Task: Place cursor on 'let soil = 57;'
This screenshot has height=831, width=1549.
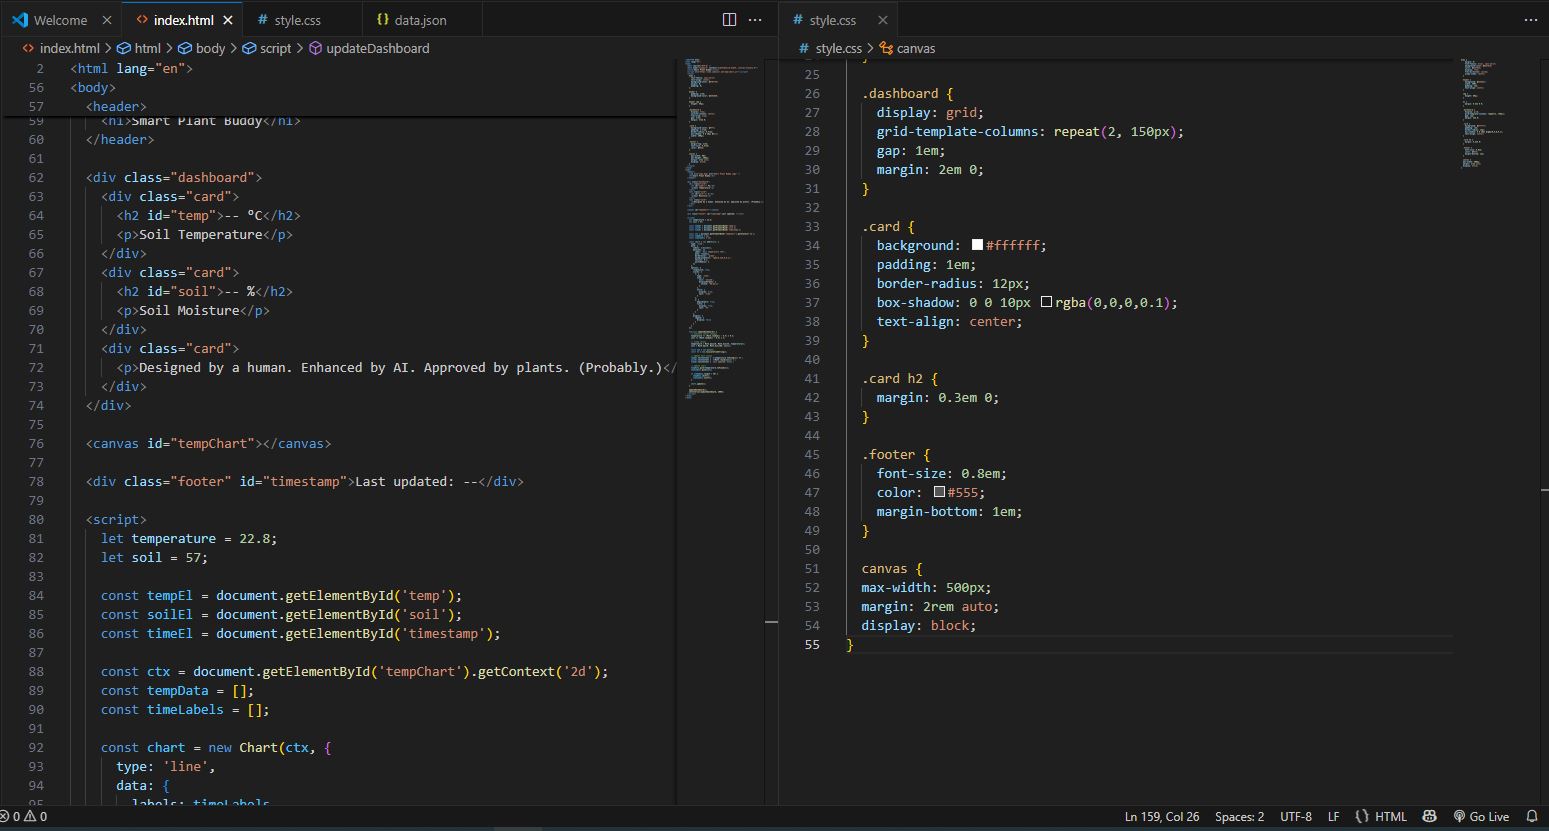Action: point(154,557)
